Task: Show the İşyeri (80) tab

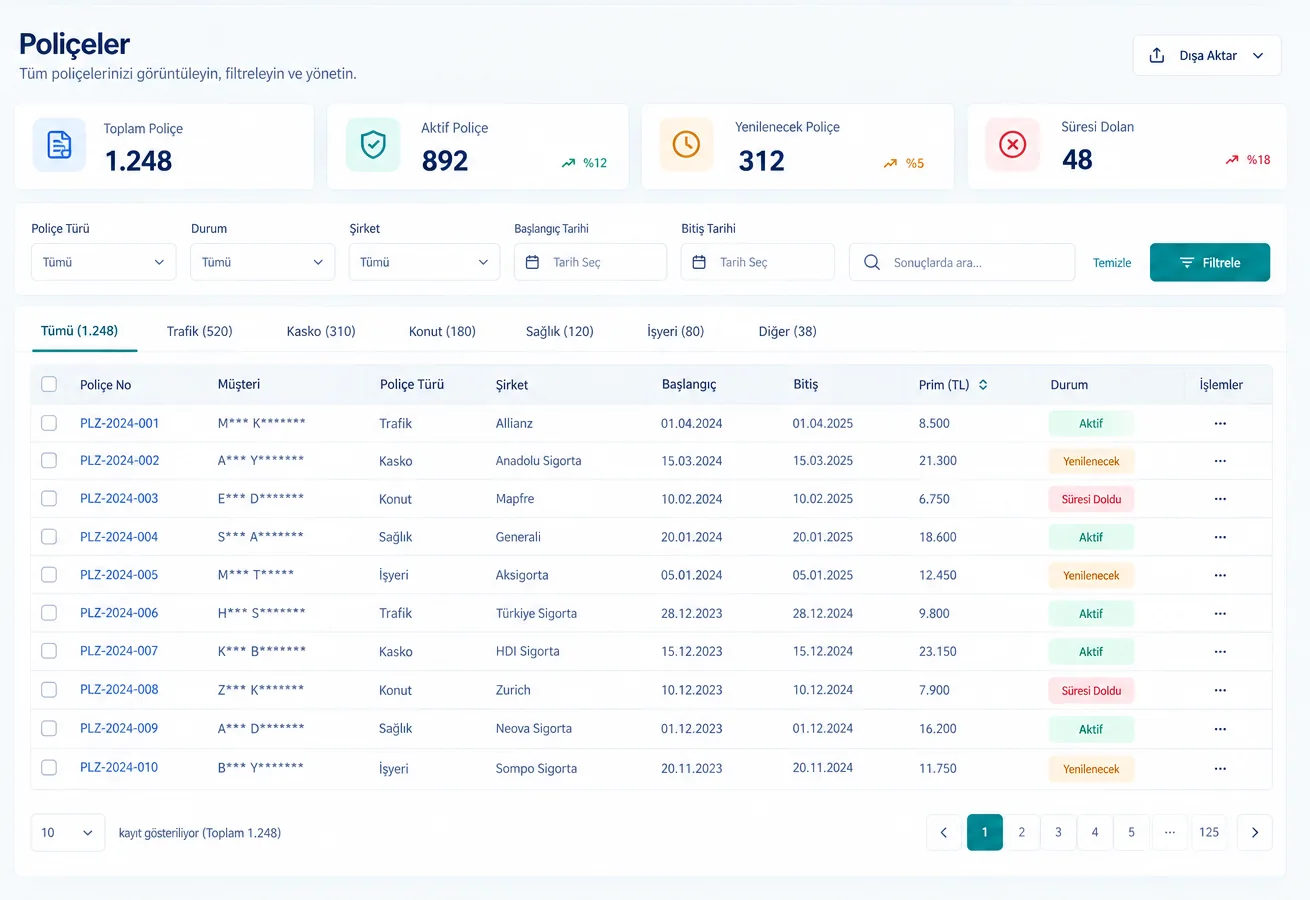Action: tap(676, 331)
